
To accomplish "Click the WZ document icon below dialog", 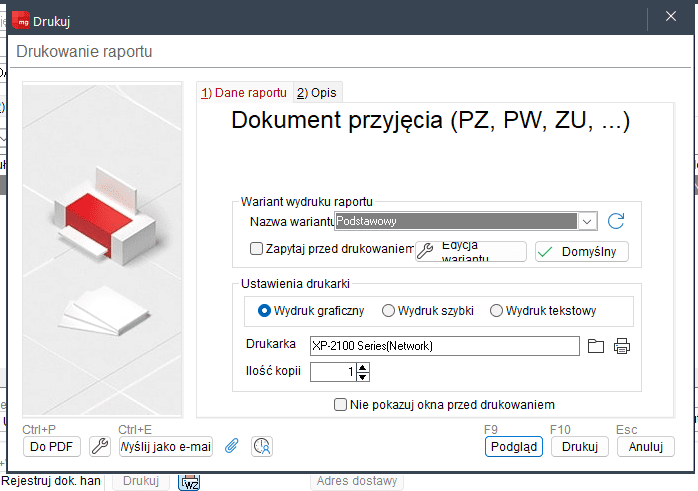I will pyautogui.click(x=189, y=482).
